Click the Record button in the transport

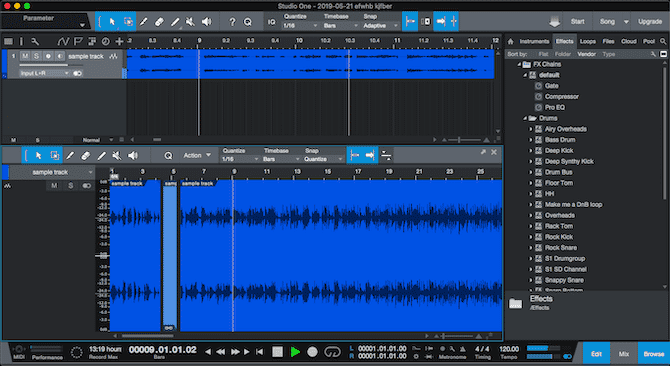pos(312,352)
